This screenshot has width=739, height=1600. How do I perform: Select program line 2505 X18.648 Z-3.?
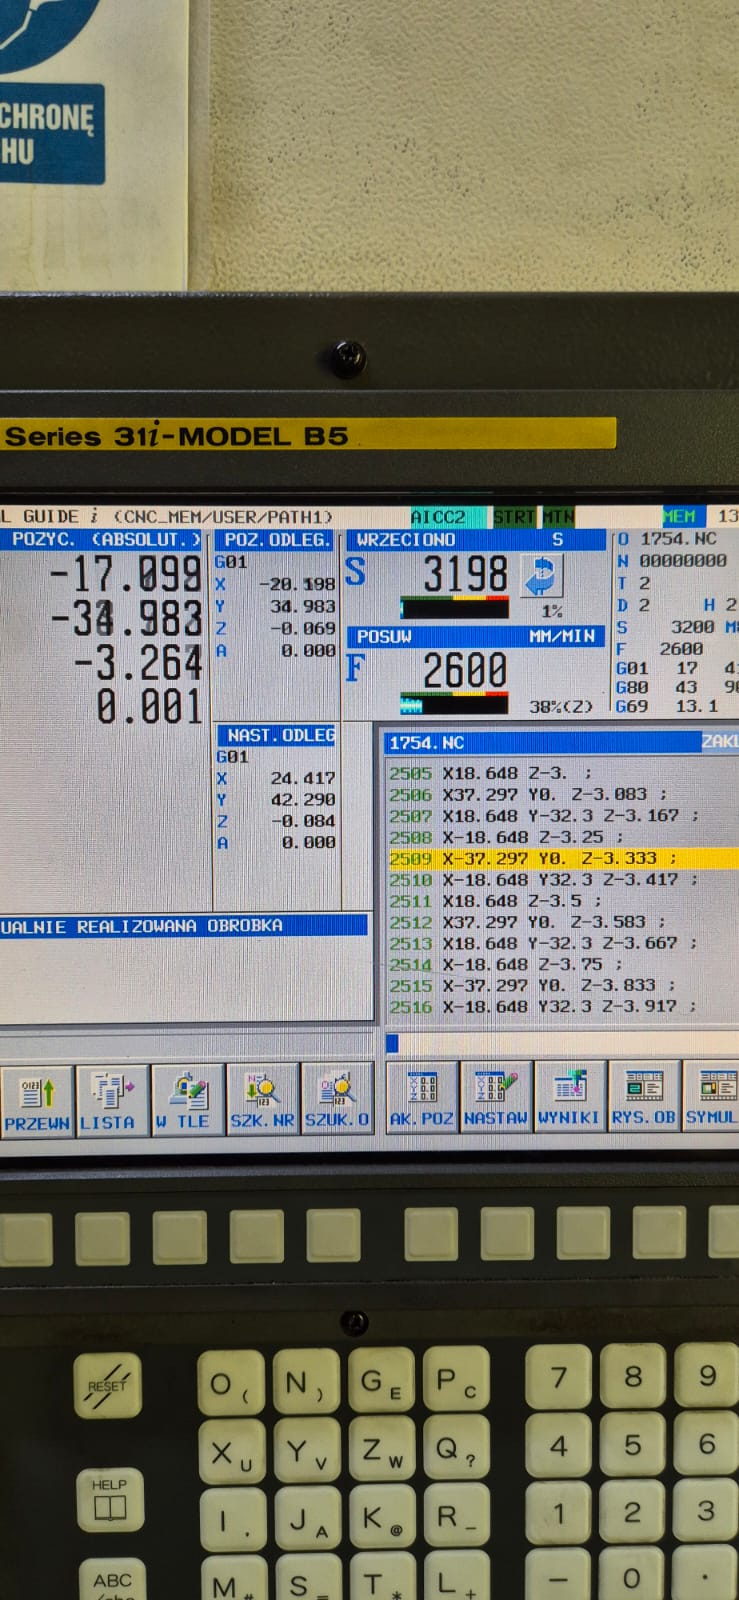[x=490, y=773]
